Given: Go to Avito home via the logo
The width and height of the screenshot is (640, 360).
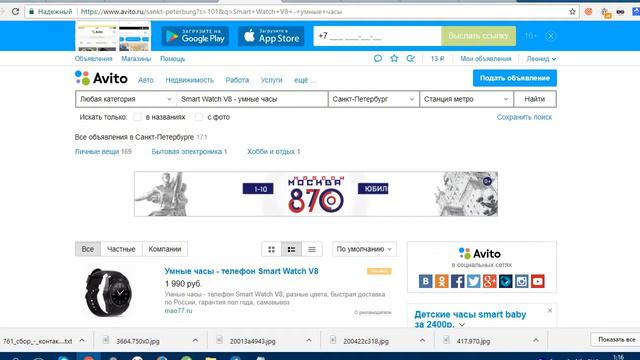Looking at the screenshot, I should pos(101,78).
